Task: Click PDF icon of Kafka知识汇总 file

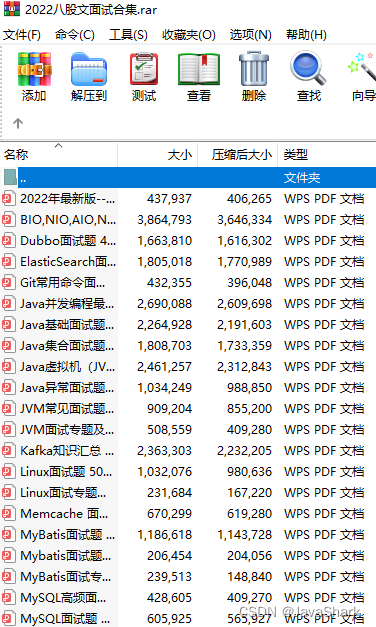Action: (x=9, y=451)
